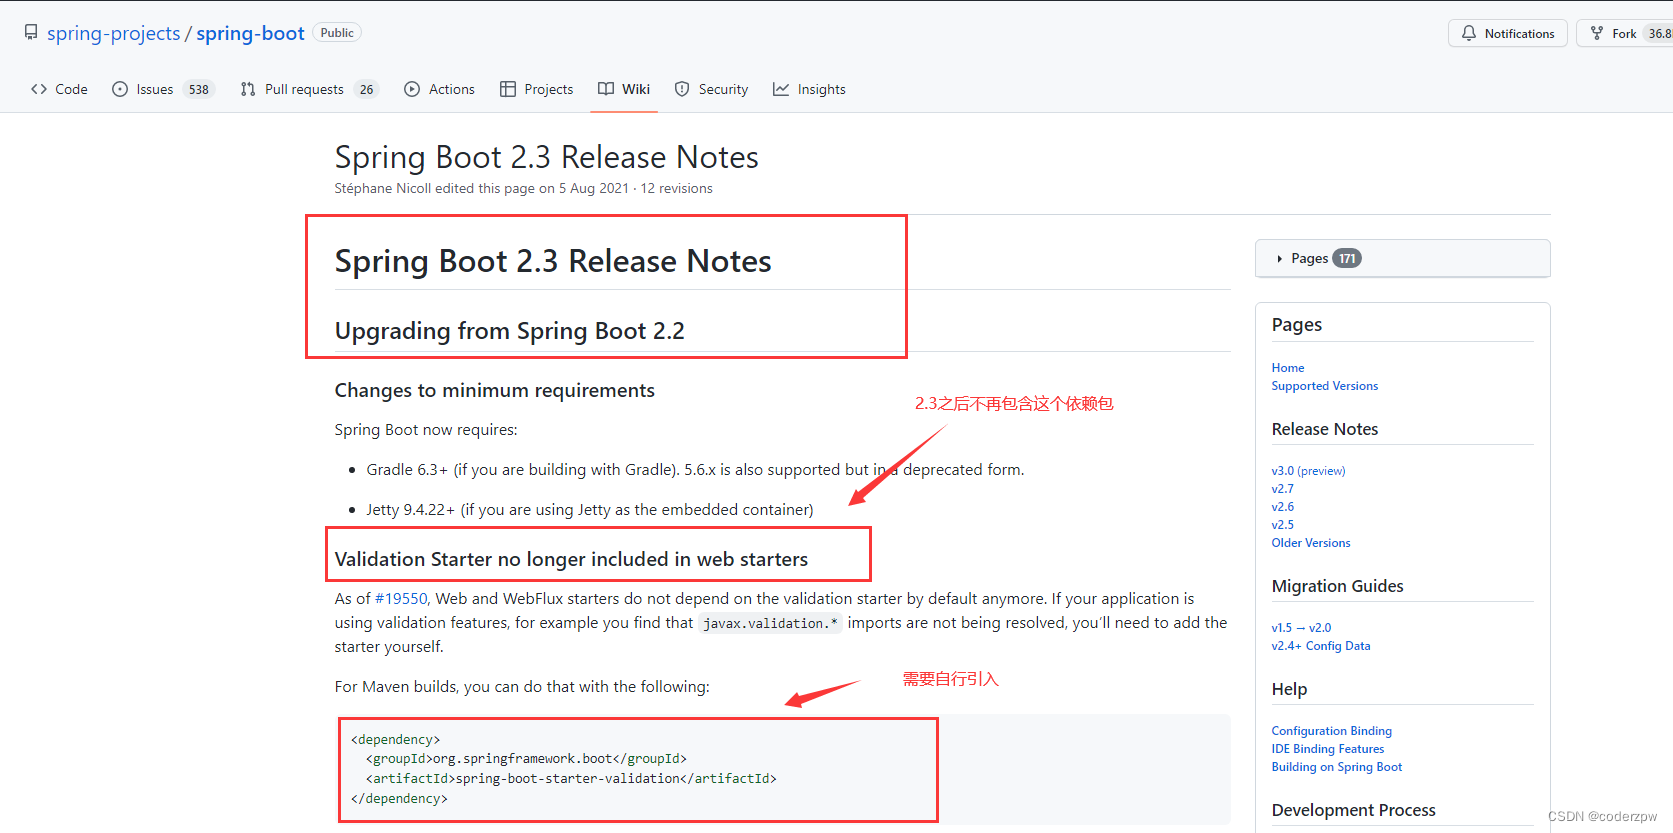Click the Pull requests count badge 26
1673x833 pixels.
[367, 89]
